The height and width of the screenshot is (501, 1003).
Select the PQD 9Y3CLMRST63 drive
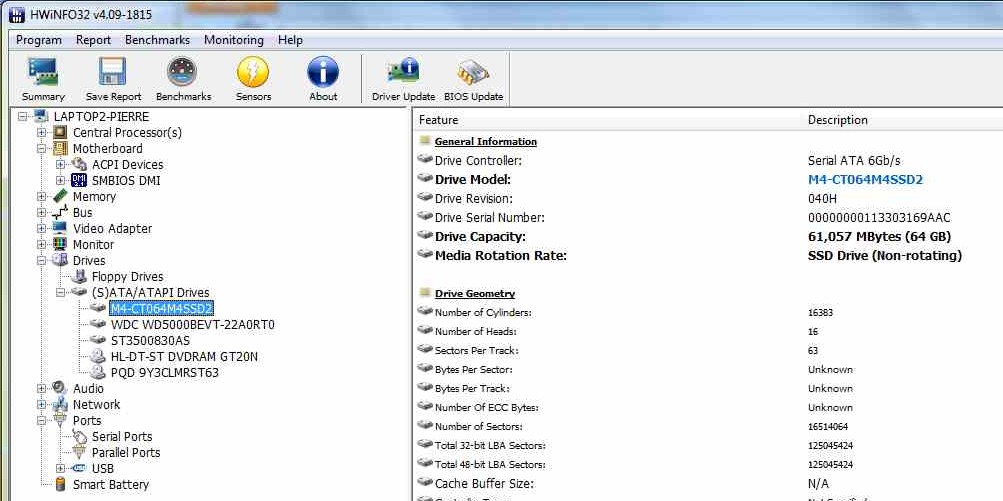pos(164,372)
